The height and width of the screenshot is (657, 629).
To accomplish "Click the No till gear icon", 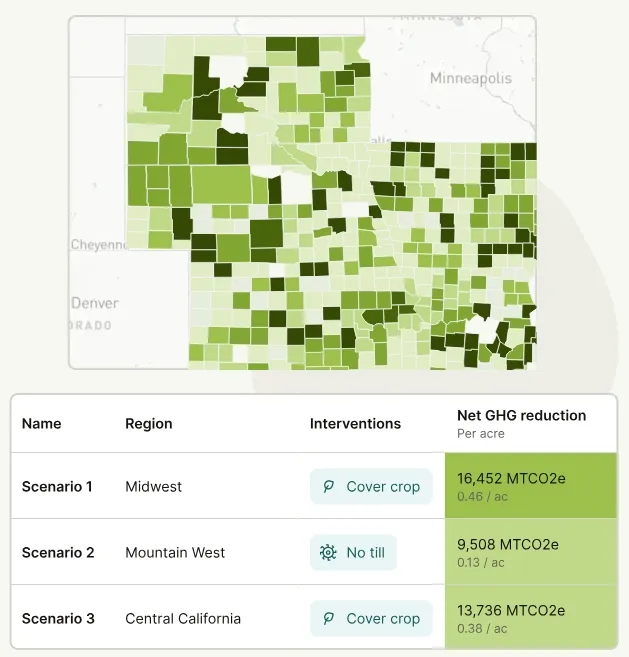I will pos(328,553).
